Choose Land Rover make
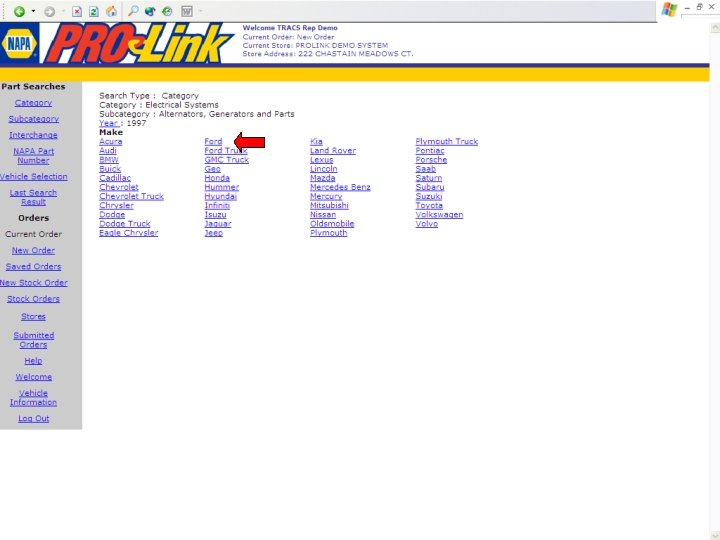This screenshot has width=720, height=540. coord(332,151)
